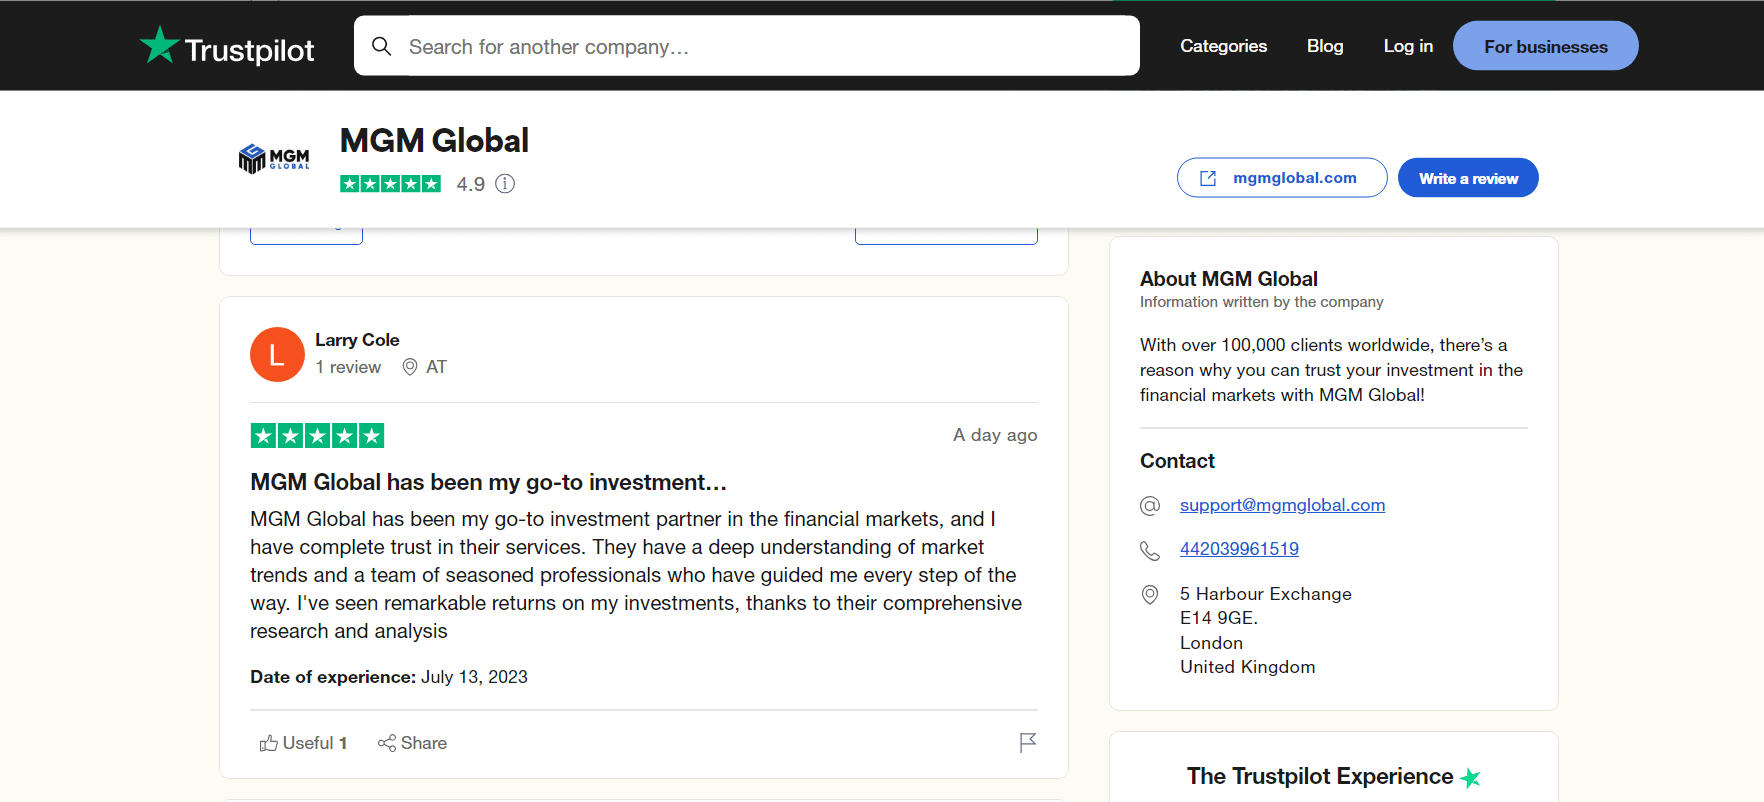The height and width of the screenshot is (802, 1764).
Task: Click the '5 Harbour Exchange' address line
Action: [1266, 594]
